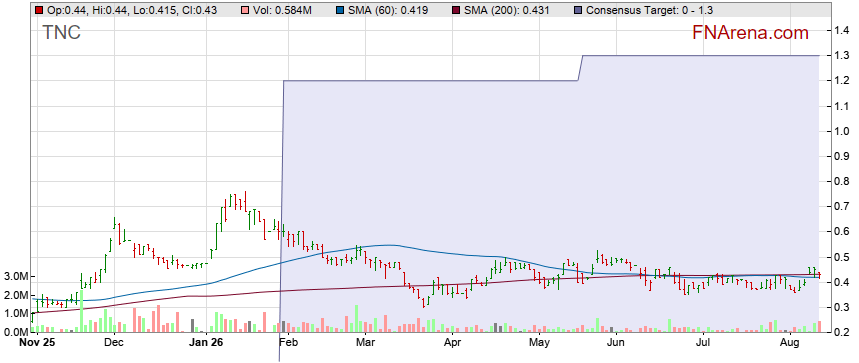This screenshot has height=363, width=859.
Task: Select the Nov 25 label on time axis
Action: 37,343
